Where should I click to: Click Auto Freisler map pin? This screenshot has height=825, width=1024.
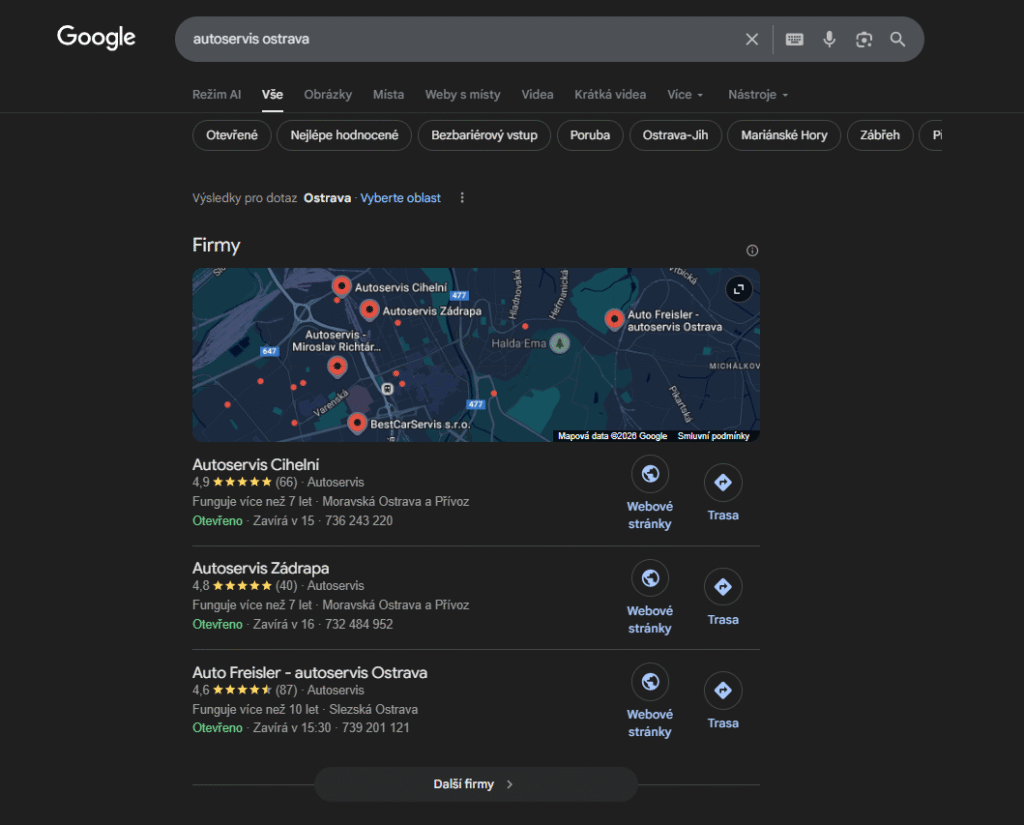[614, 319]
